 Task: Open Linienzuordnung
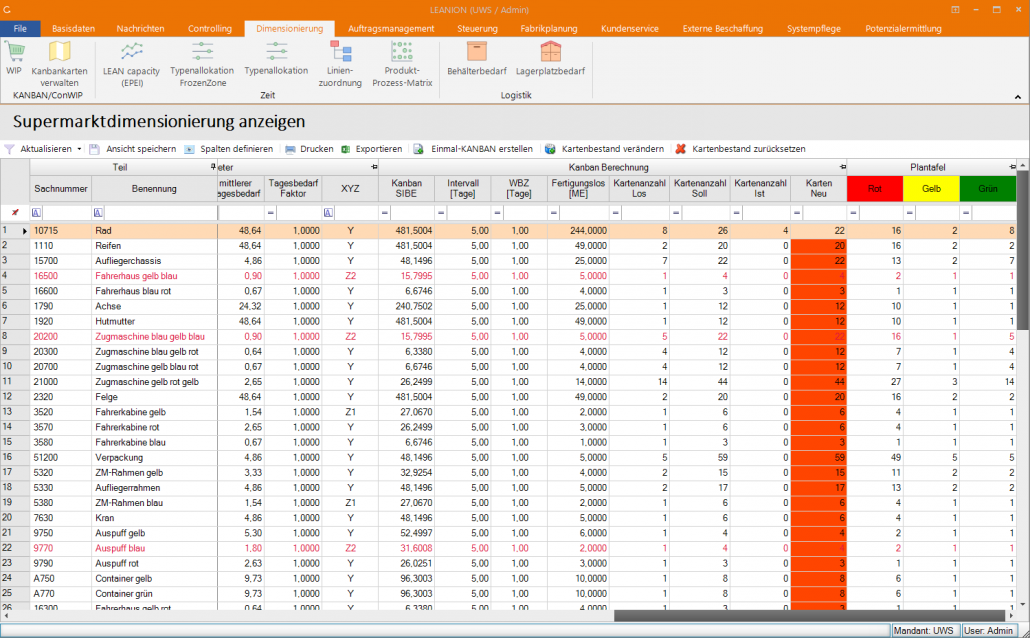340,64
